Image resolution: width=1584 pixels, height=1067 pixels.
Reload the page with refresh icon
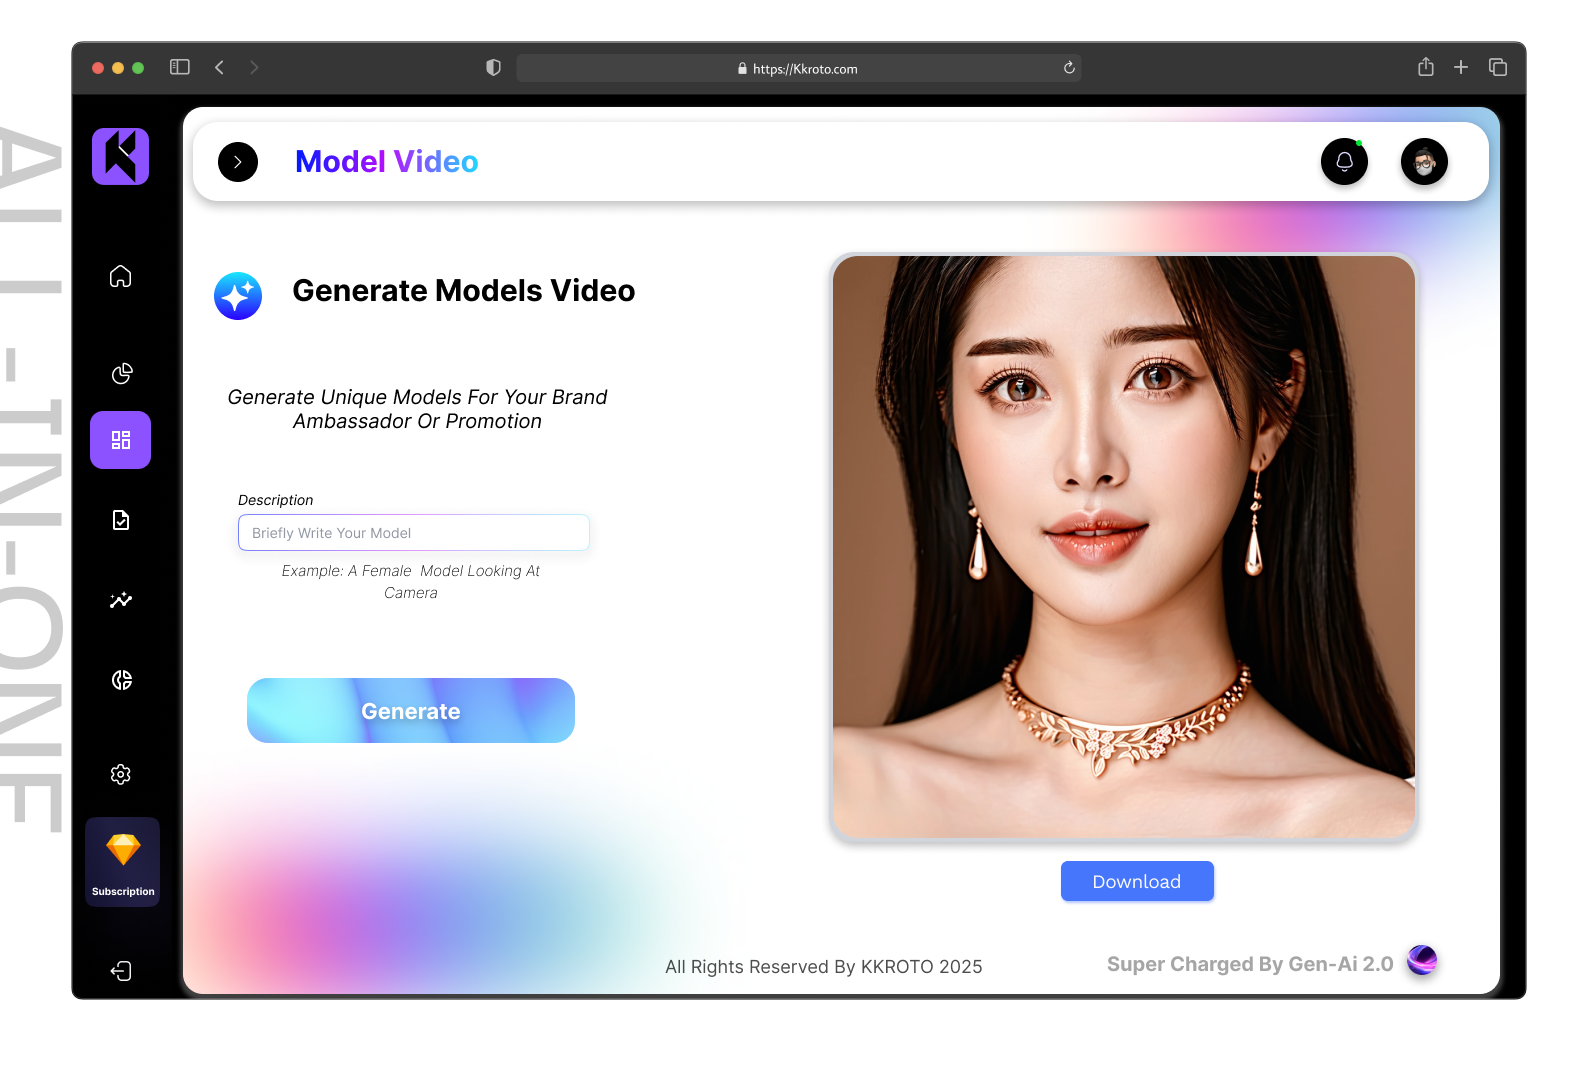pos(1069,68)
